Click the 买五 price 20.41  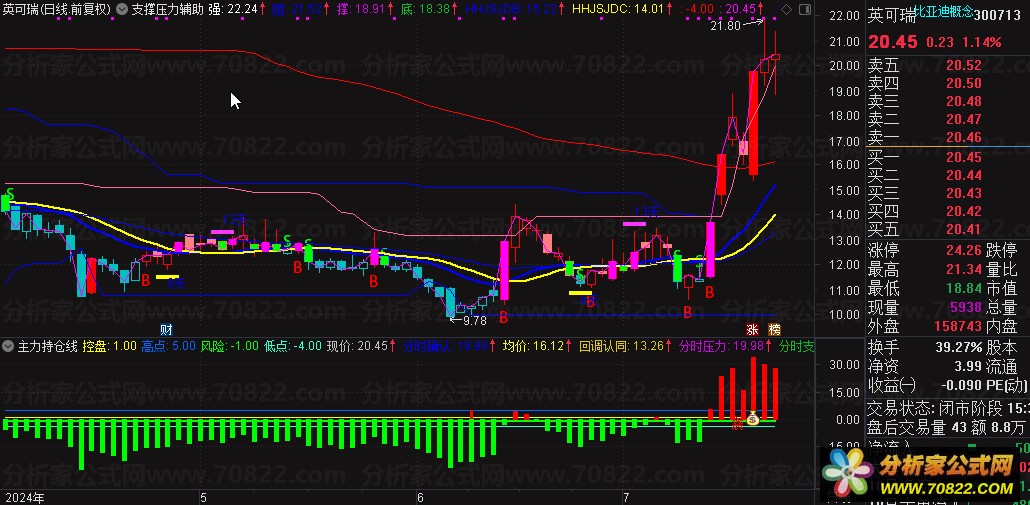click(964, 229)
